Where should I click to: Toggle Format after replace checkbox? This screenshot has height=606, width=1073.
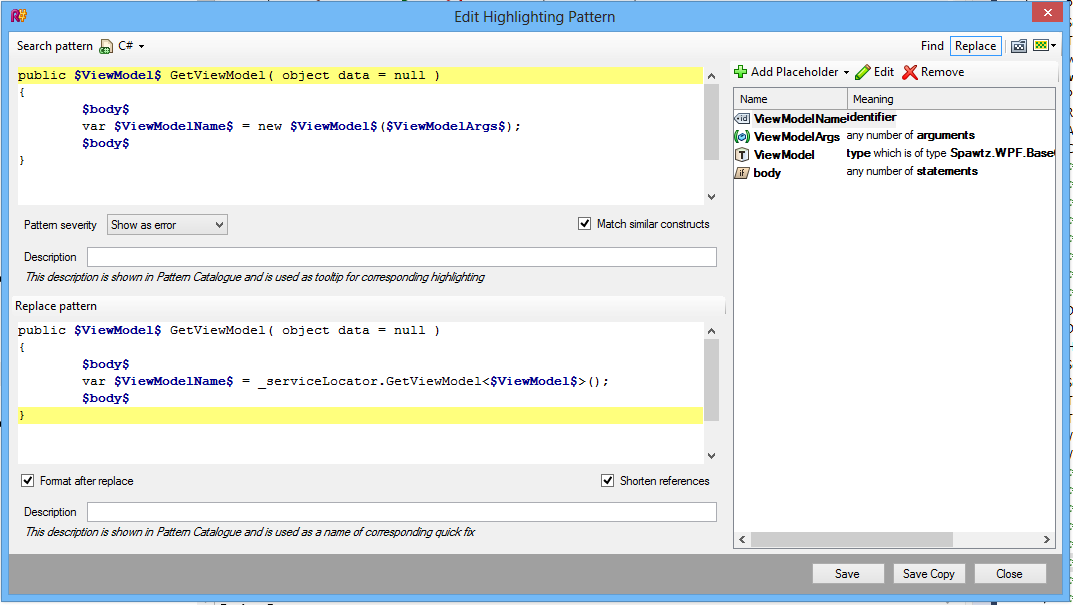(x=27, y=481)
